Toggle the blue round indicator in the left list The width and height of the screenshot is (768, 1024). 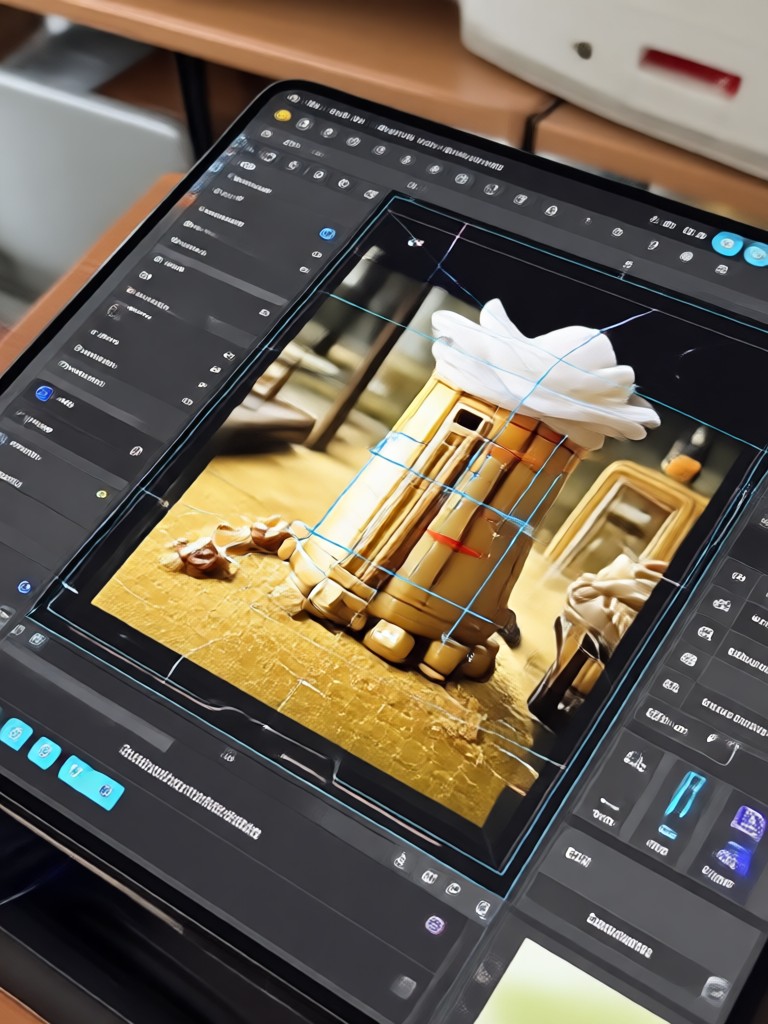(x=327, y=234)
